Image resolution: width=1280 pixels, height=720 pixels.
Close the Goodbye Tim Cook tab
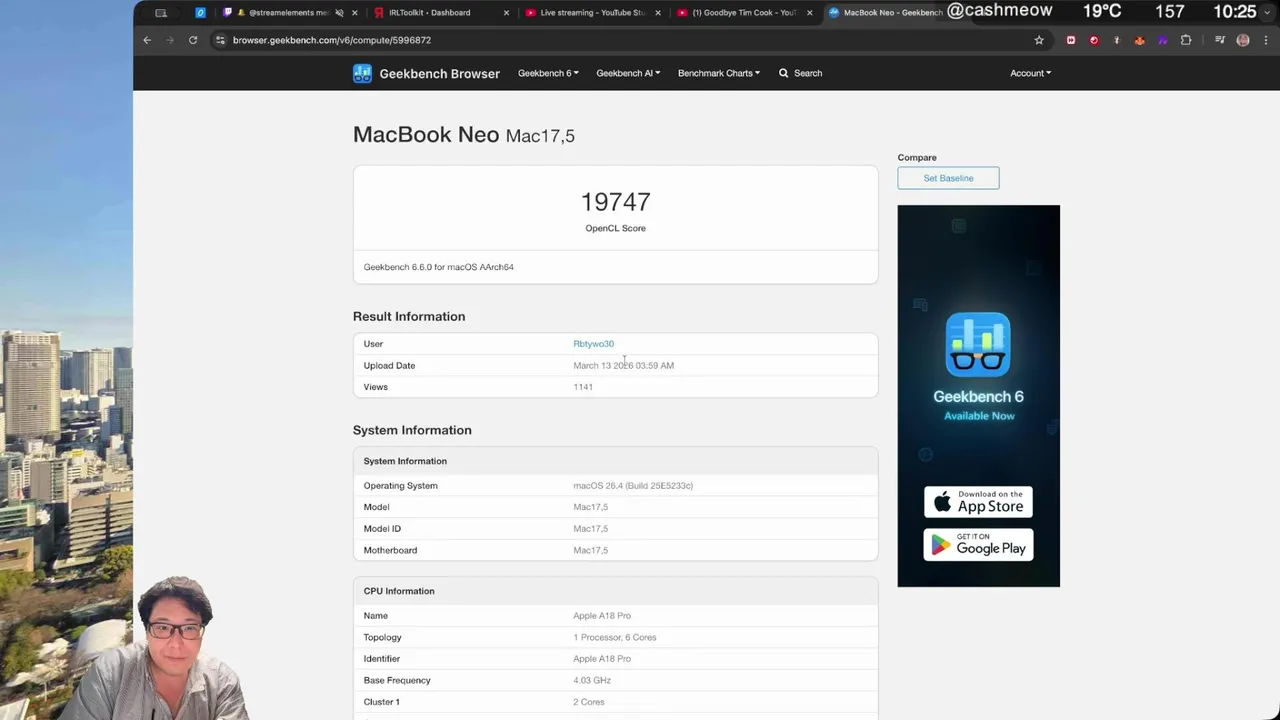810,13
